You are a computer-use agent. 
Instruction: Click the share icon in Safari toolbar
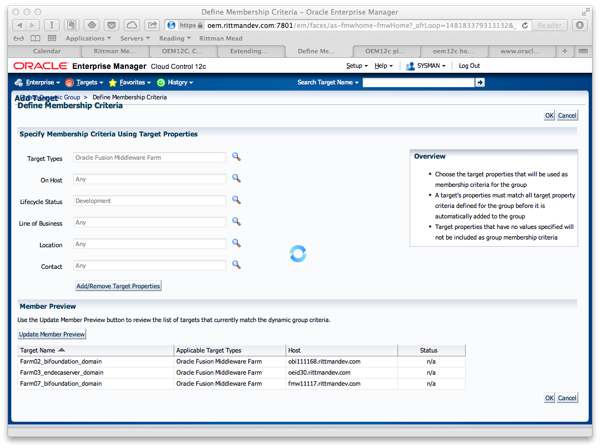pos(152,25)
